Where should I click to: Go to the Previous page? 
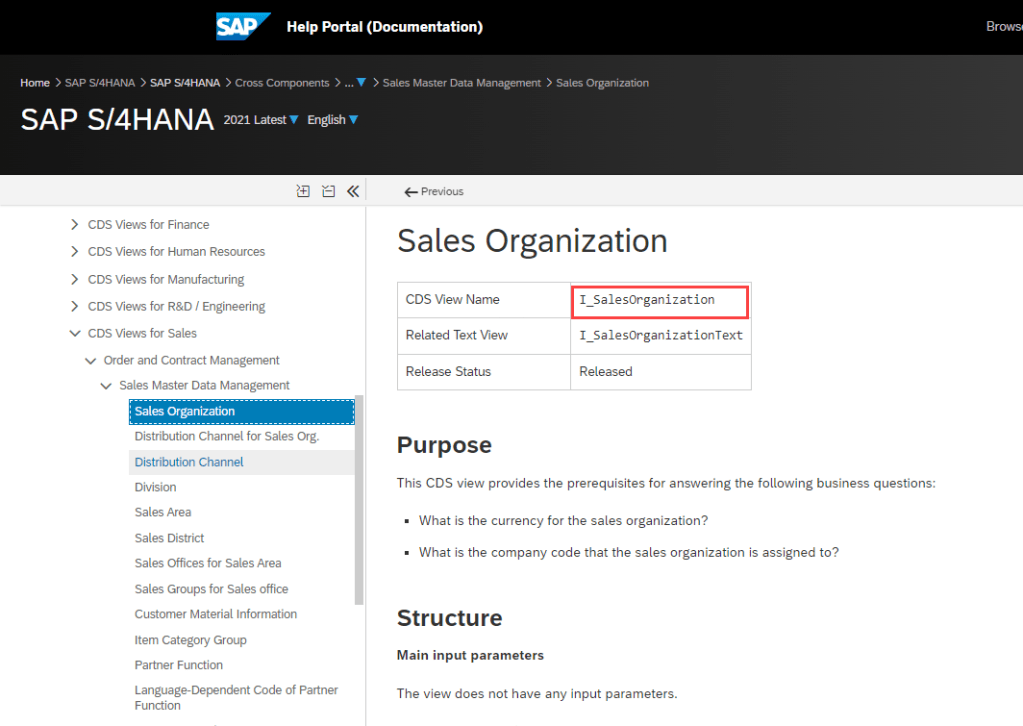(434, 191)
